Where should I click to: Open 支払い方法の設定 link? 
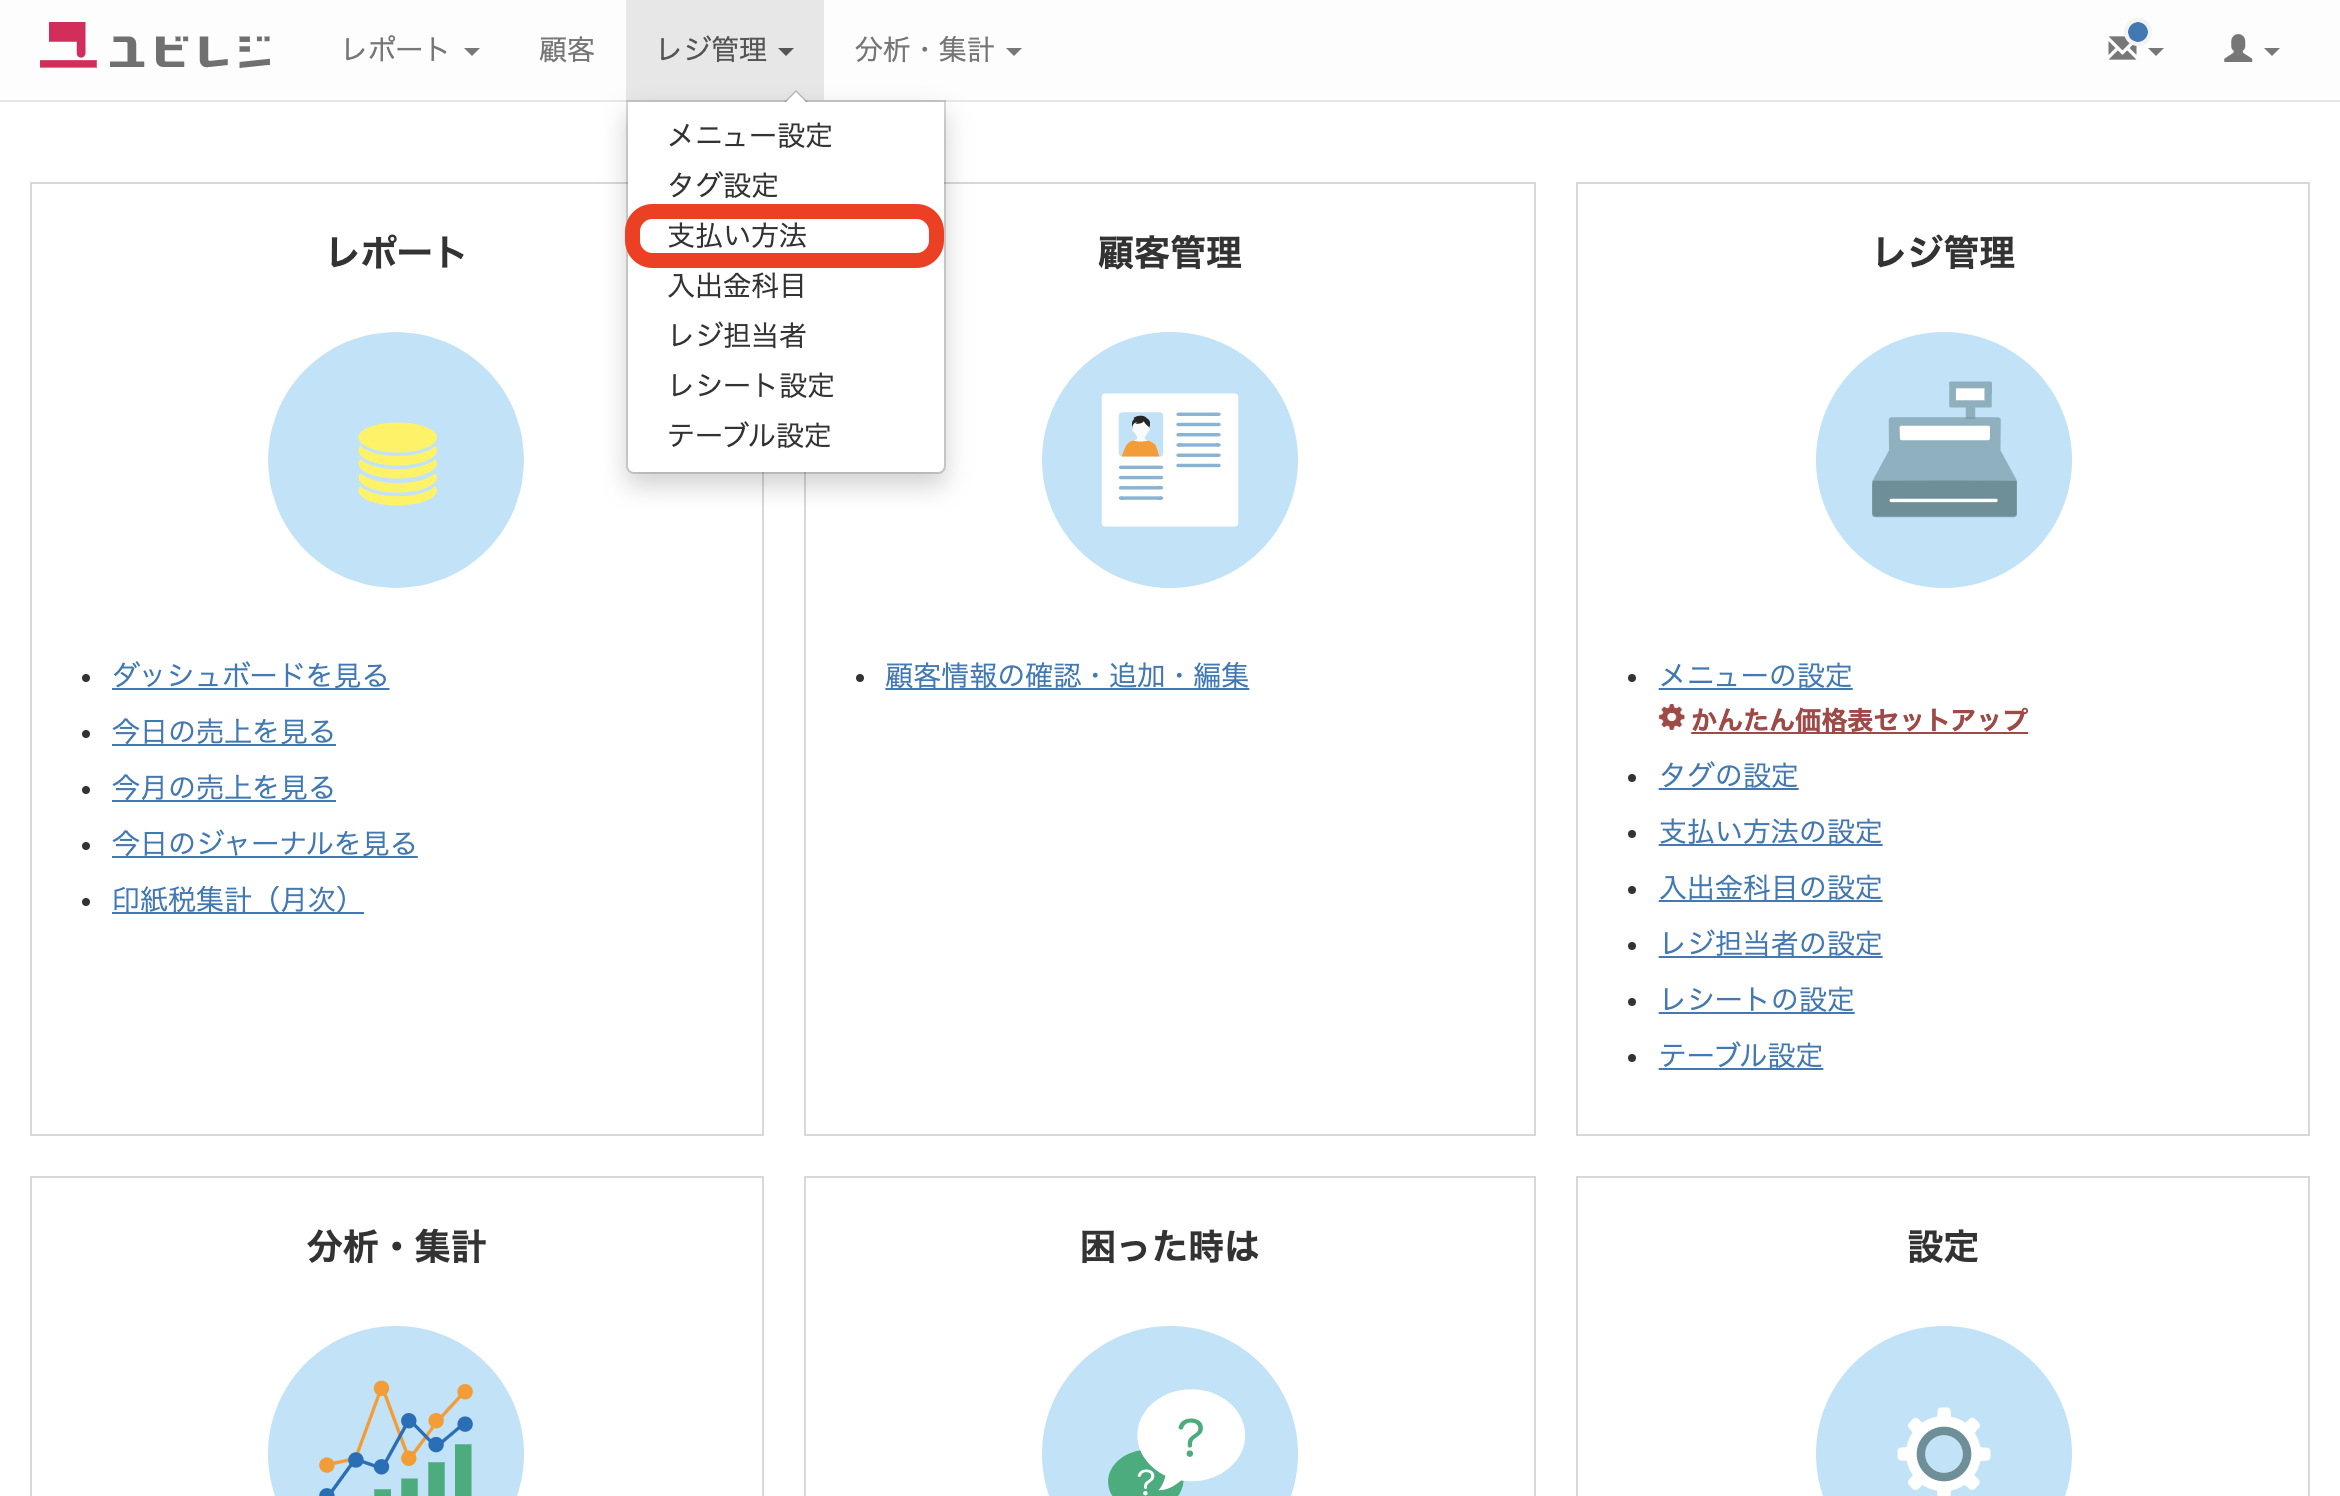pos(1770,832)
